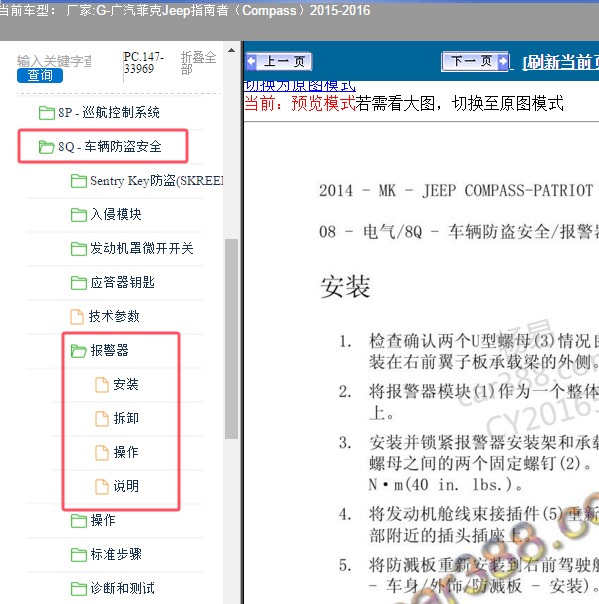Image resolution: width=599 pixels, height=604 pixels.
Task: Click folder icon beside 诊断和测试
Action: (x=79, y=589)
